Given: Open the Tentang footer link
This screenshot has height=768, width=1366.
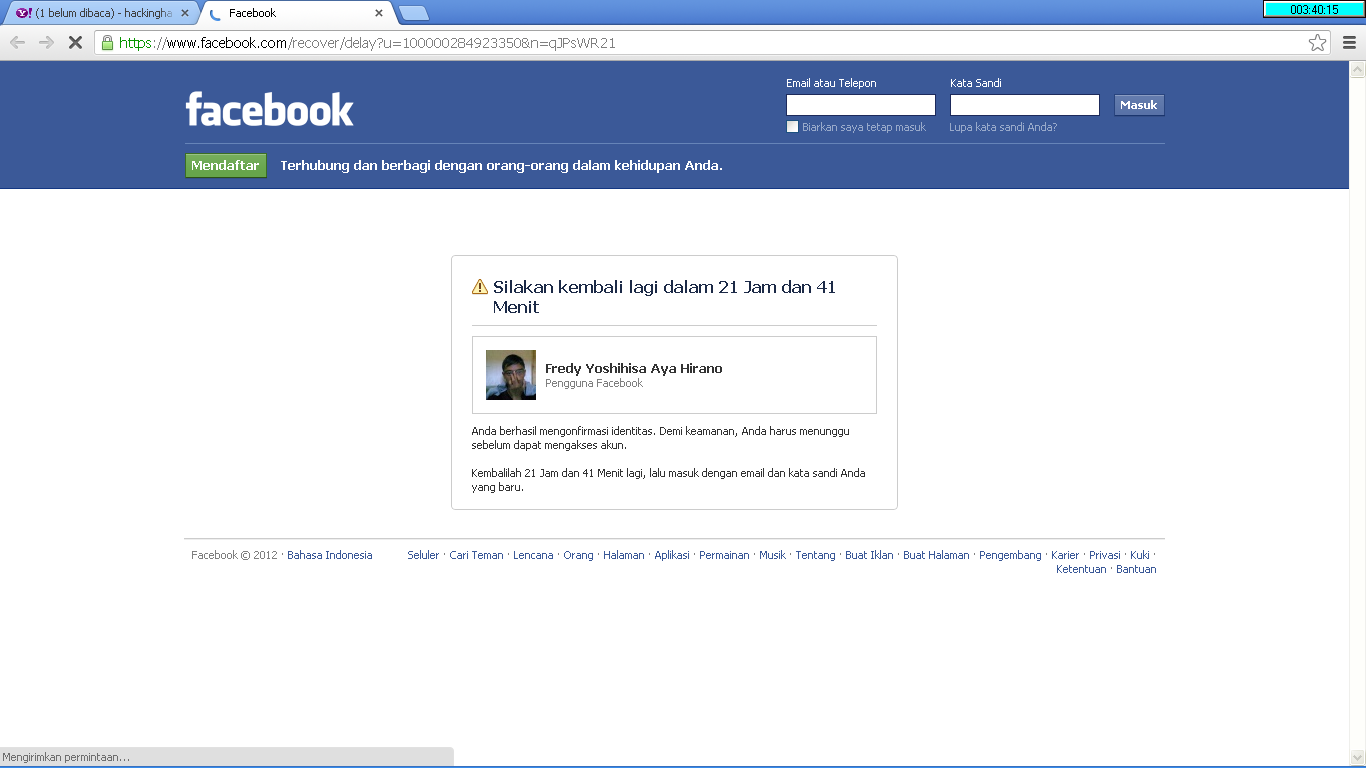Looking at the screenshot, I should (815, 555).
